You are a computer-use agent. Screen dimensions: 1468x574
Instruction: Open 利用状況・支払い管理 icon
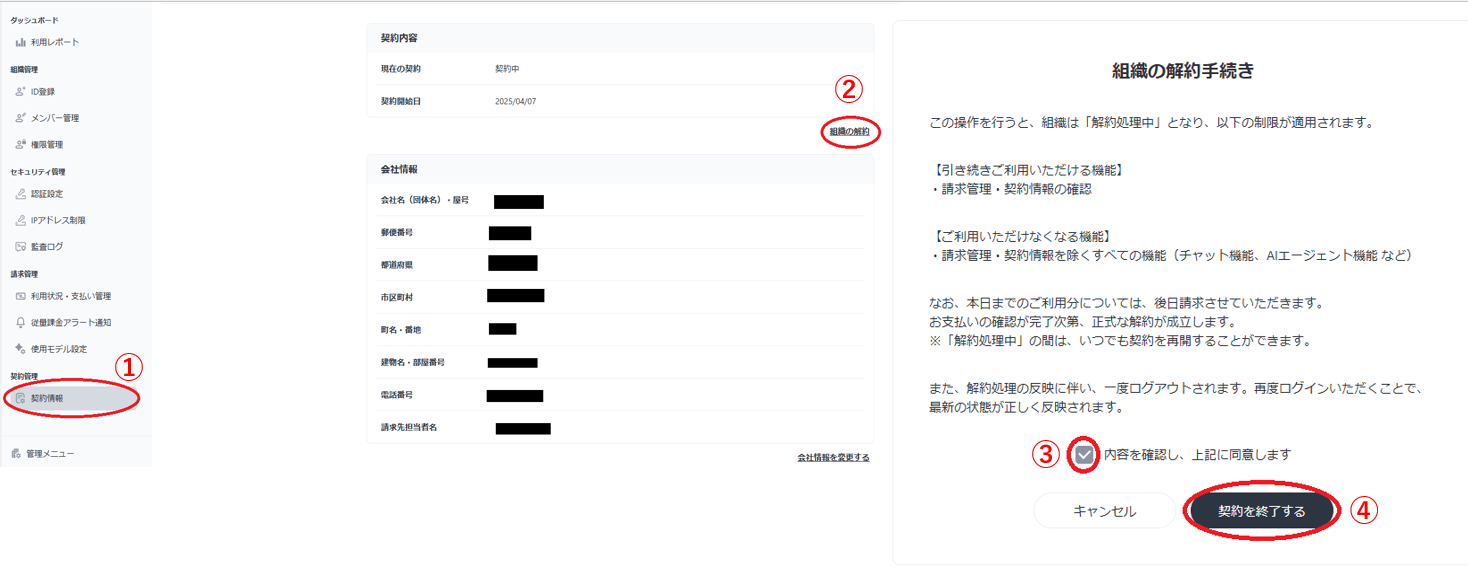(x=20, y=296)
